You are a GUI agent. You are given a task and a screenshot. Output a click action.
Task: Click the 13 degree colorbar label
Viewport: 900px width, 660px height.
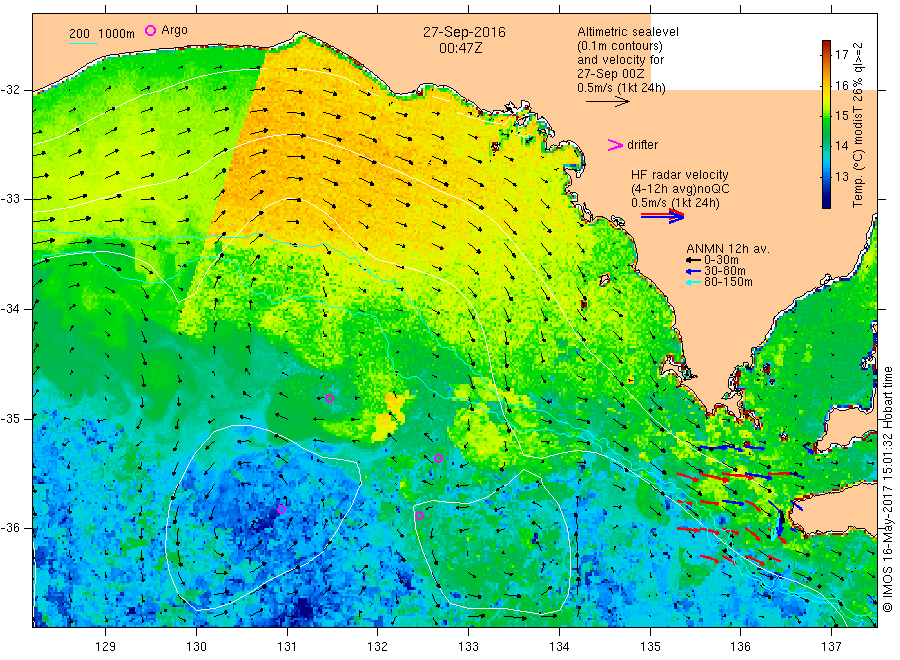click(841, 176)
